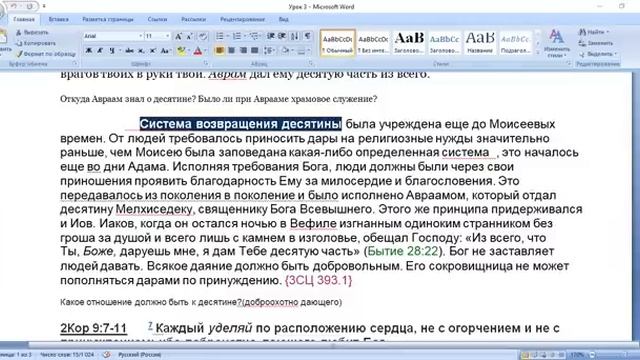Toggle superscript formatting
The image size is (640, 360).
click(152, 51)
